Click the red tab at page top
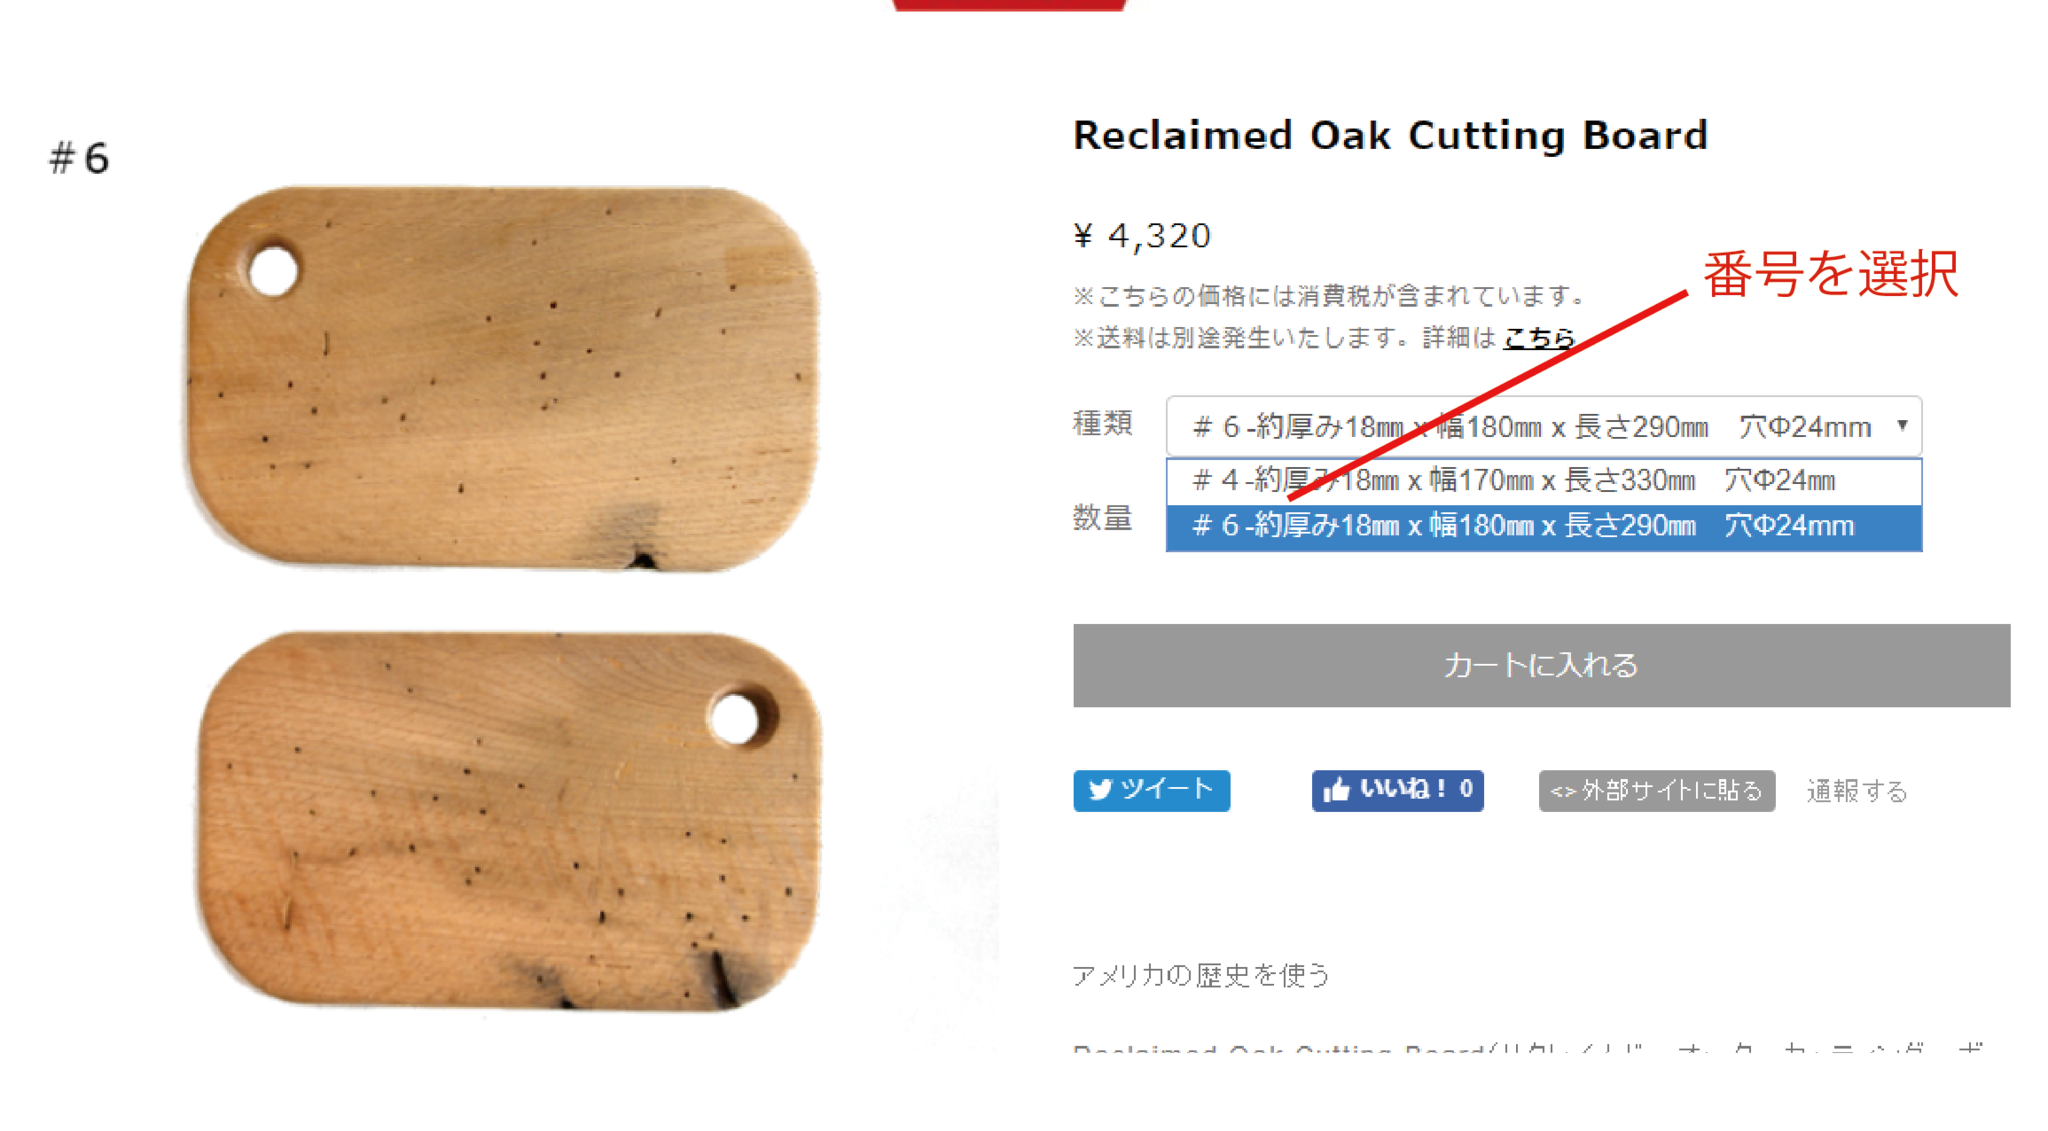This screenshot has height=1131, width=2048. [1009, 5]
